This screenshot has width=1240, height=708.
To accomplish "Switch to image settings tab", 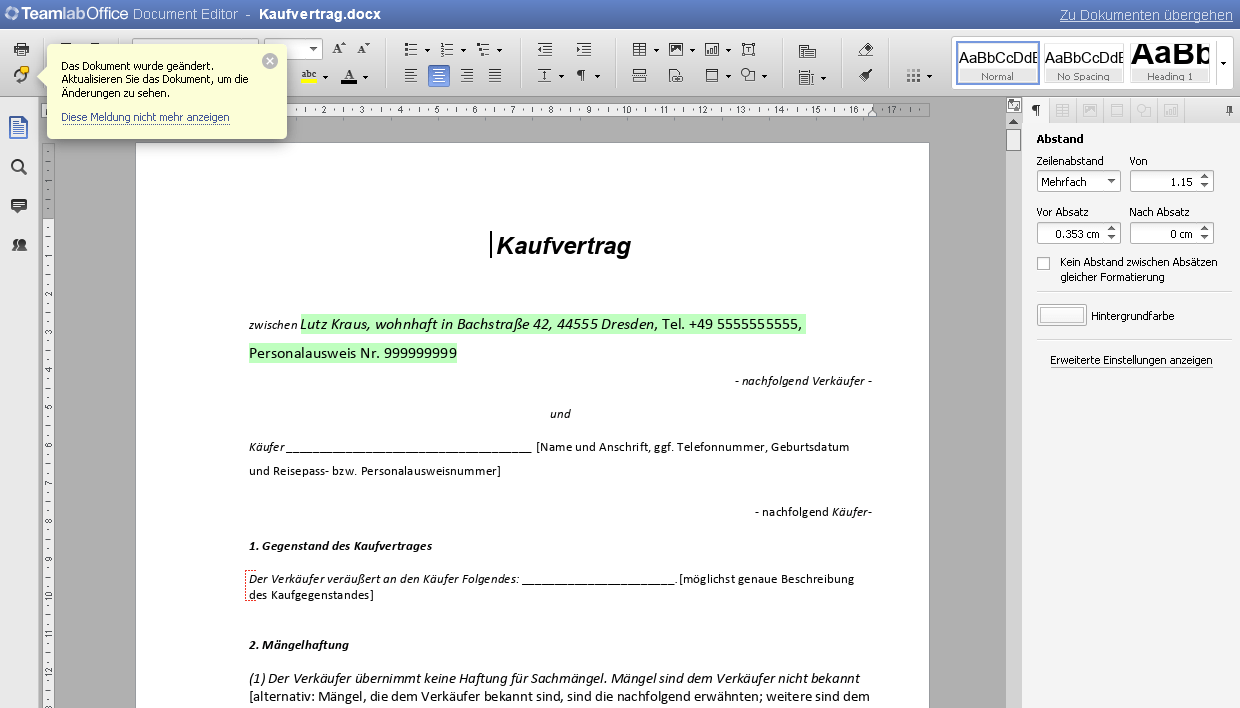I will pos(1089,110).
